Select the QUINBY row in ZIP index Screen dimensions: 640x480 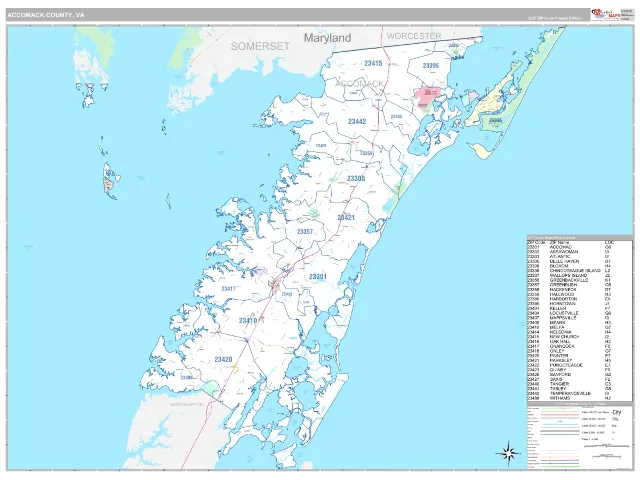570,370
